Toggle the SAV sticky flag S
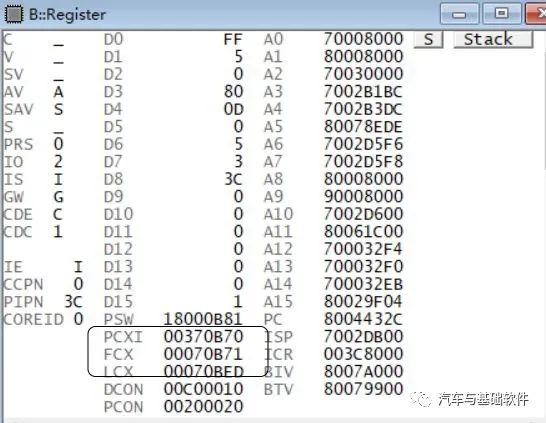Image resolution: width=546 pixels, height=423 pixels. [58, 109]
